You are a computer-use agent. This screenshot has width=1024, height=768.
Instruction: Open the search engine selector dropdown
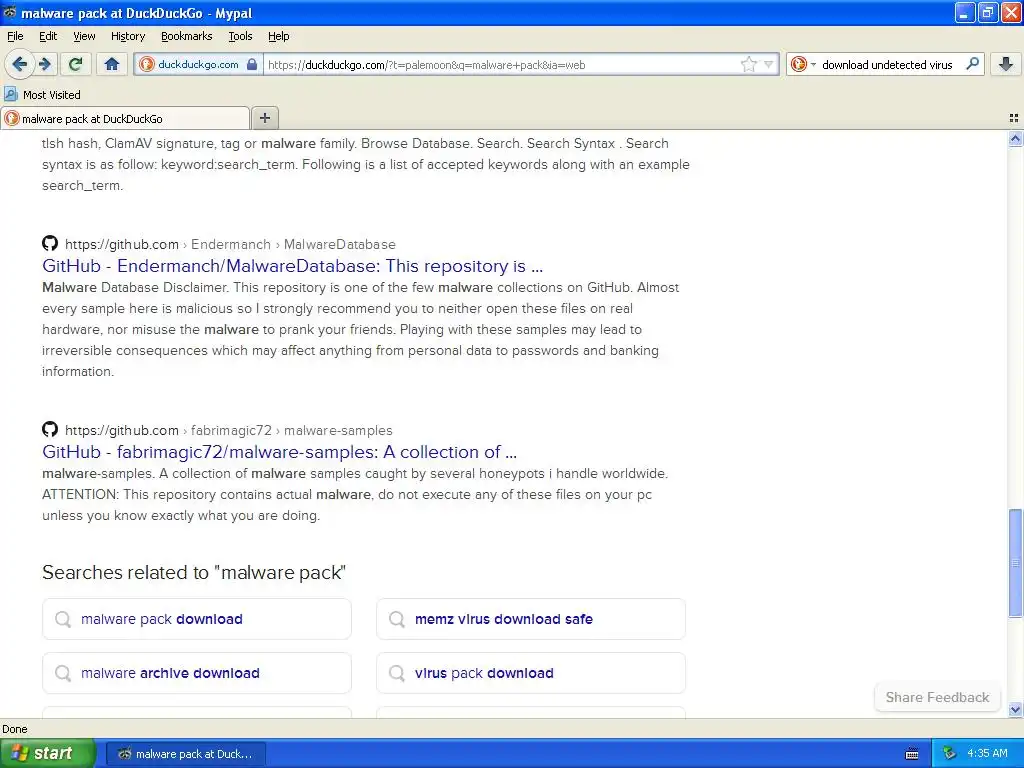pyautogui.click(x=803, y=65)
